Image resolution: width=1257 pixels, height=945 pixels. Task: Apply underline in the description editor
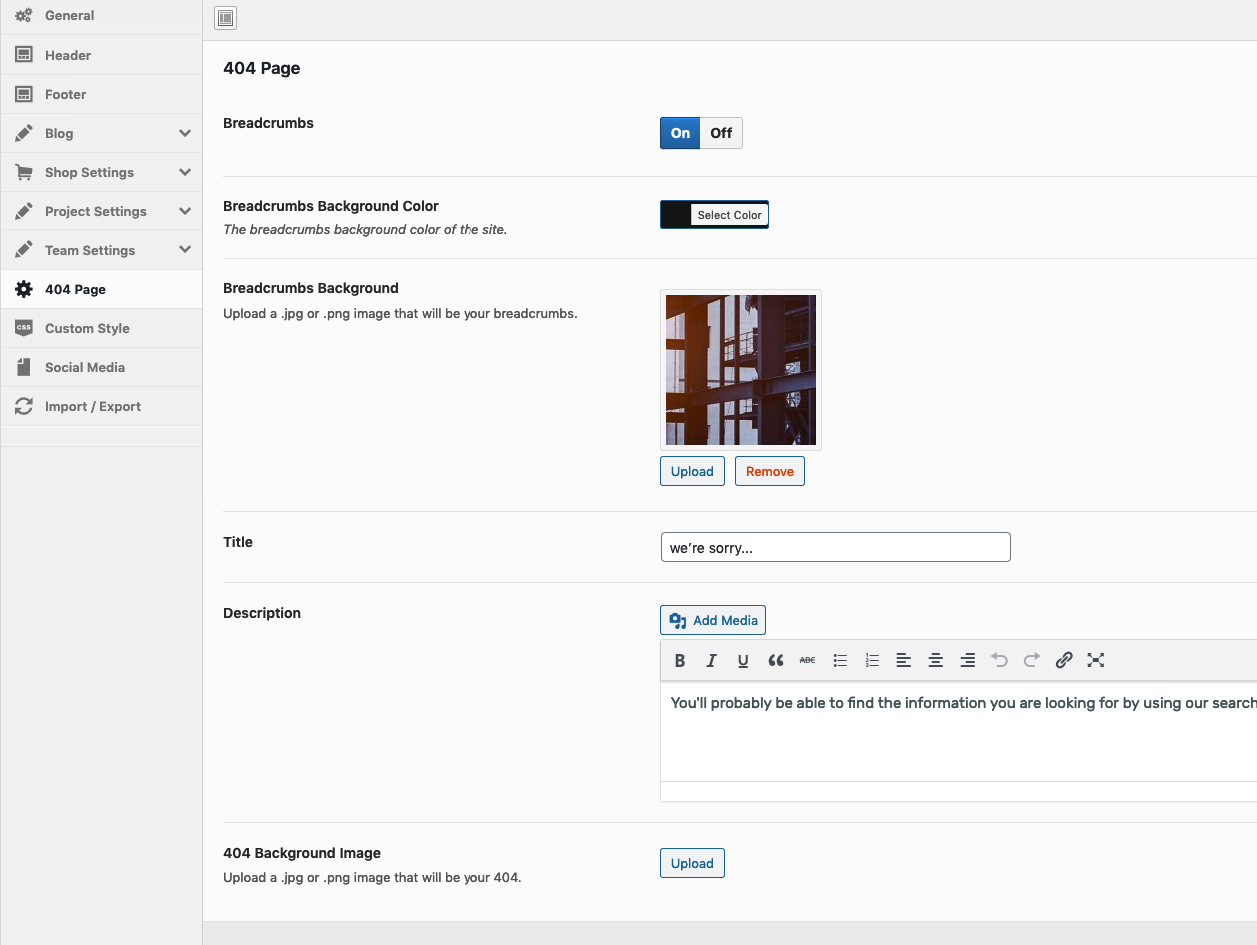point(743,660)
